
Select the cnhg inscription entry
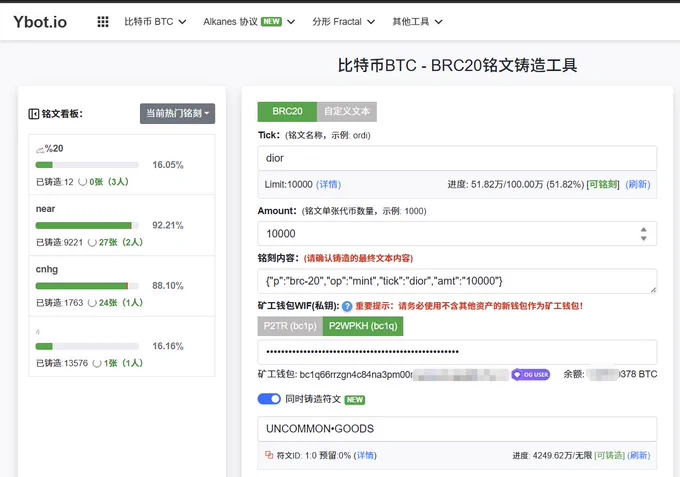coord(122,286)
